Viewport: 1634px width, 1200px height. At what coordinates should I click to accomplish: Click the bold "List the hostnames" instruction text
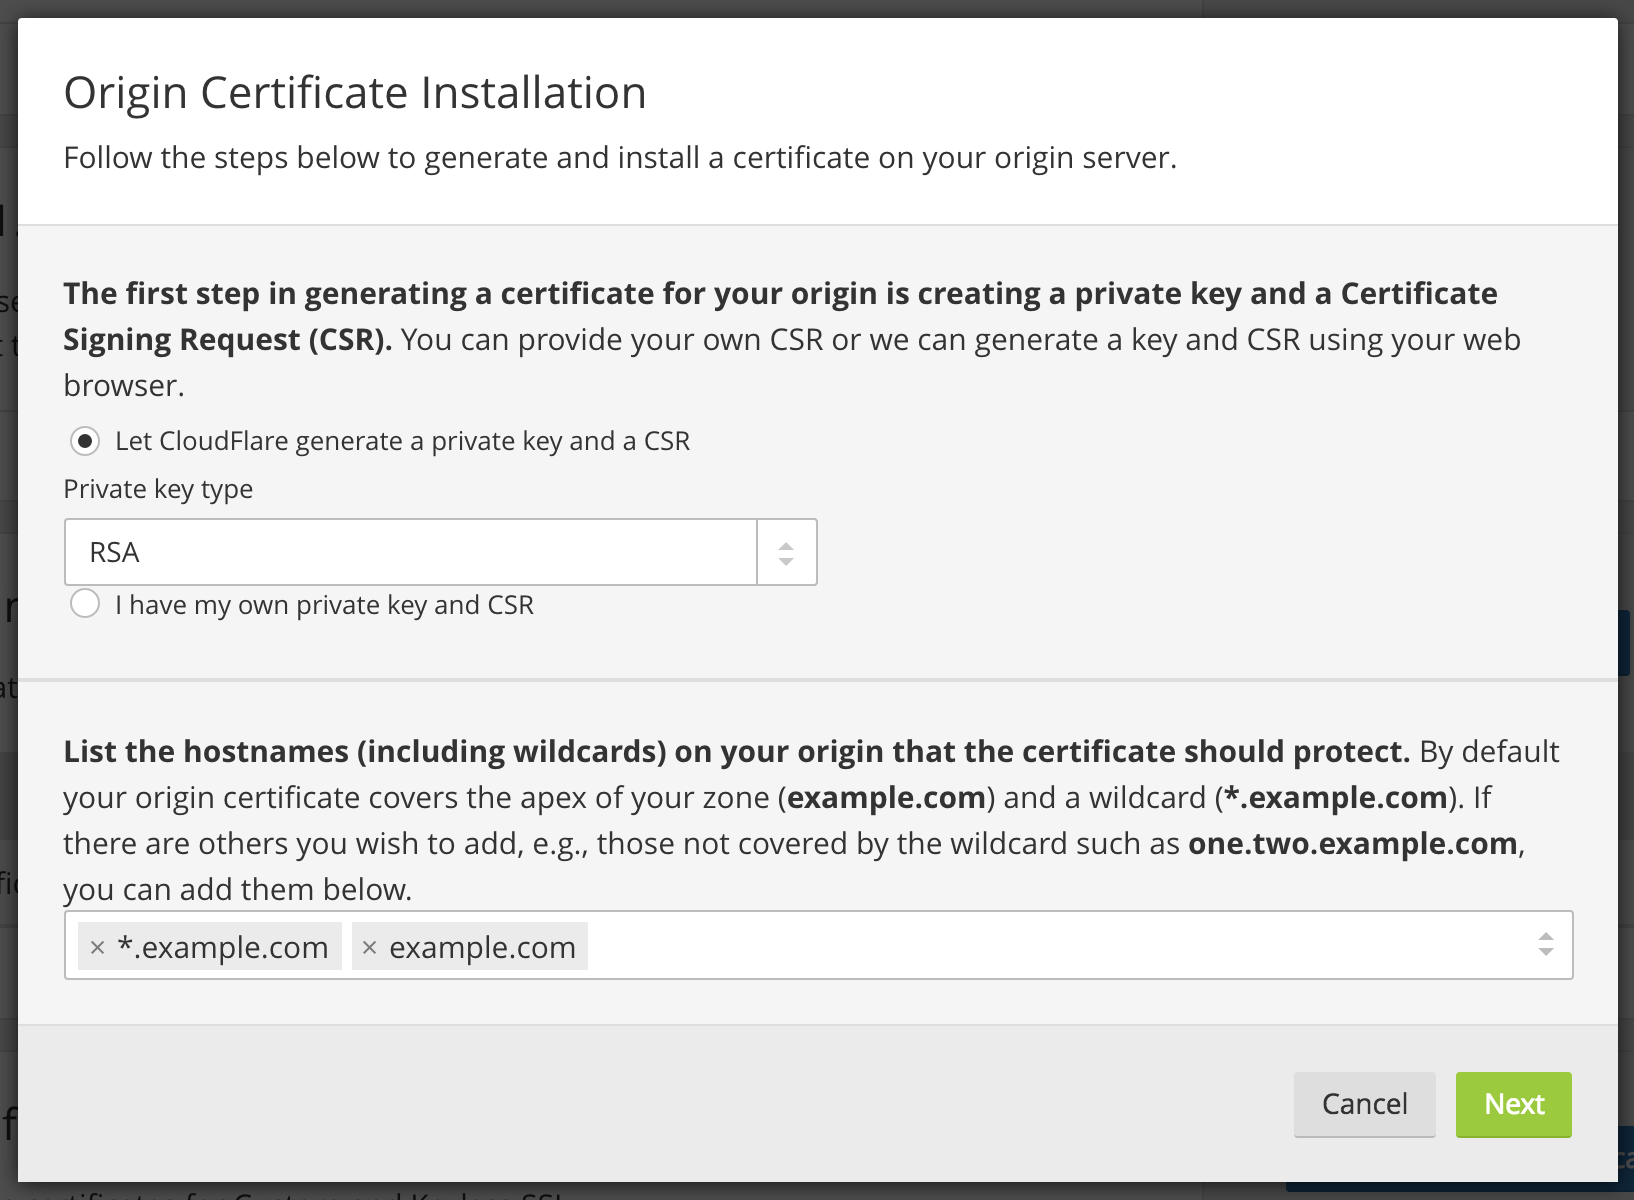coord(736,752)
